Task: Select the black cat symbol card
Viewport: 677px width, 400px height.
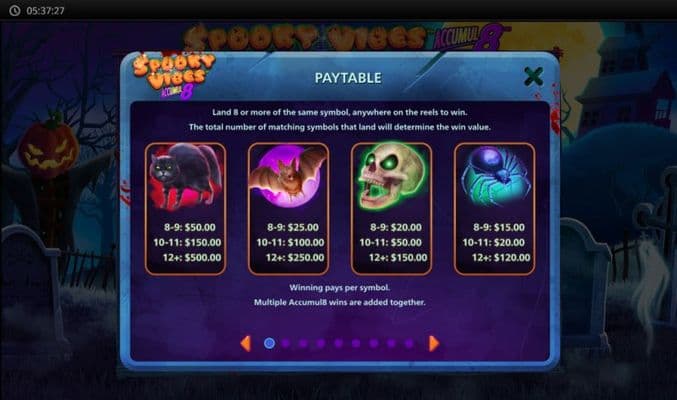Action: point(185,209)
